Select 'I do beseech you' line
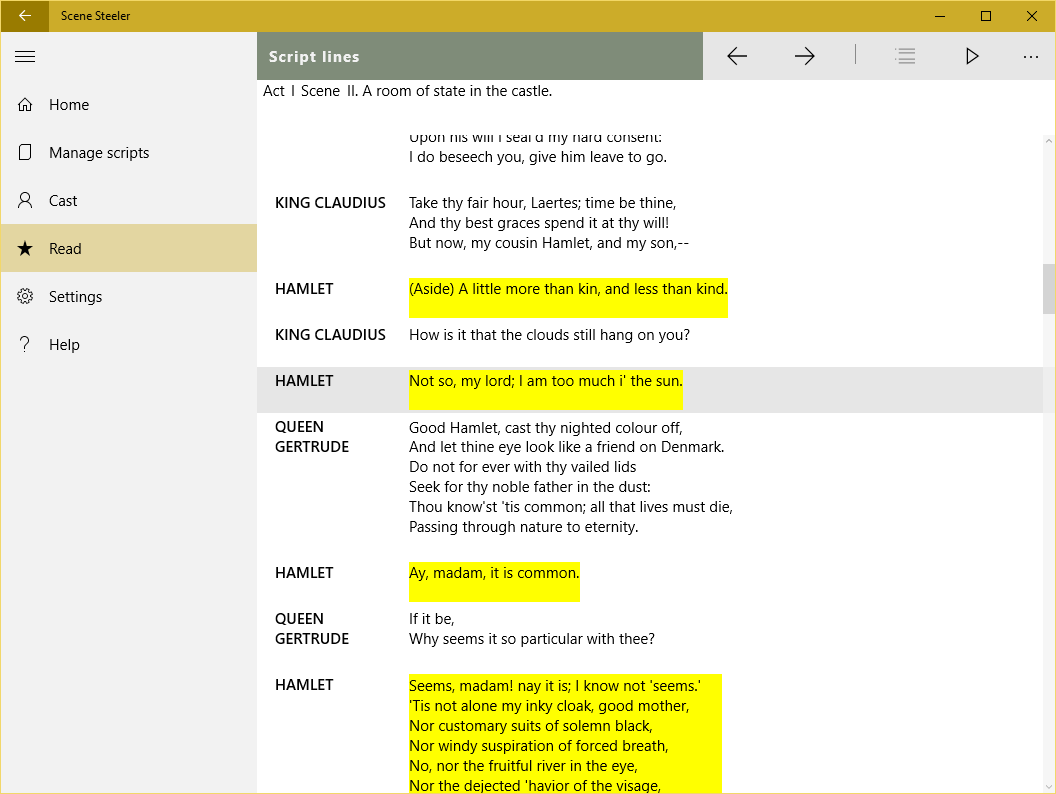The image size is (1056, 794). [x=537, y=157]
